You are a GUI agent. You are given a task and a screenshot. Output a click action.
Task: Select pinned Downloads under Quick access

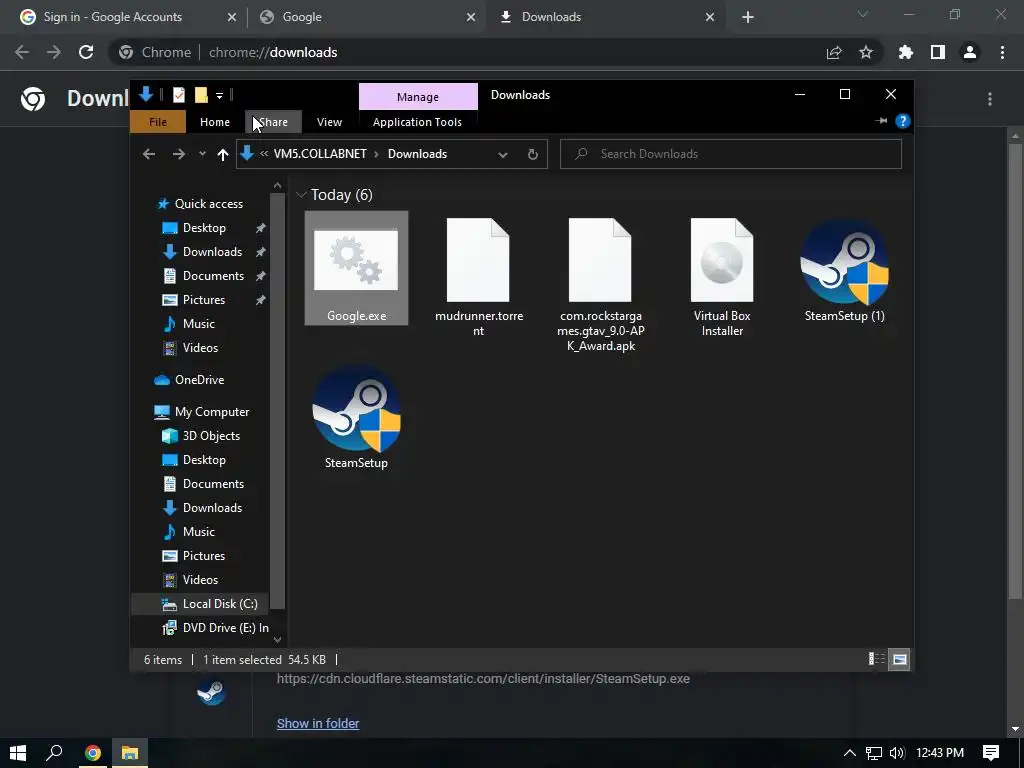[212, 252]
